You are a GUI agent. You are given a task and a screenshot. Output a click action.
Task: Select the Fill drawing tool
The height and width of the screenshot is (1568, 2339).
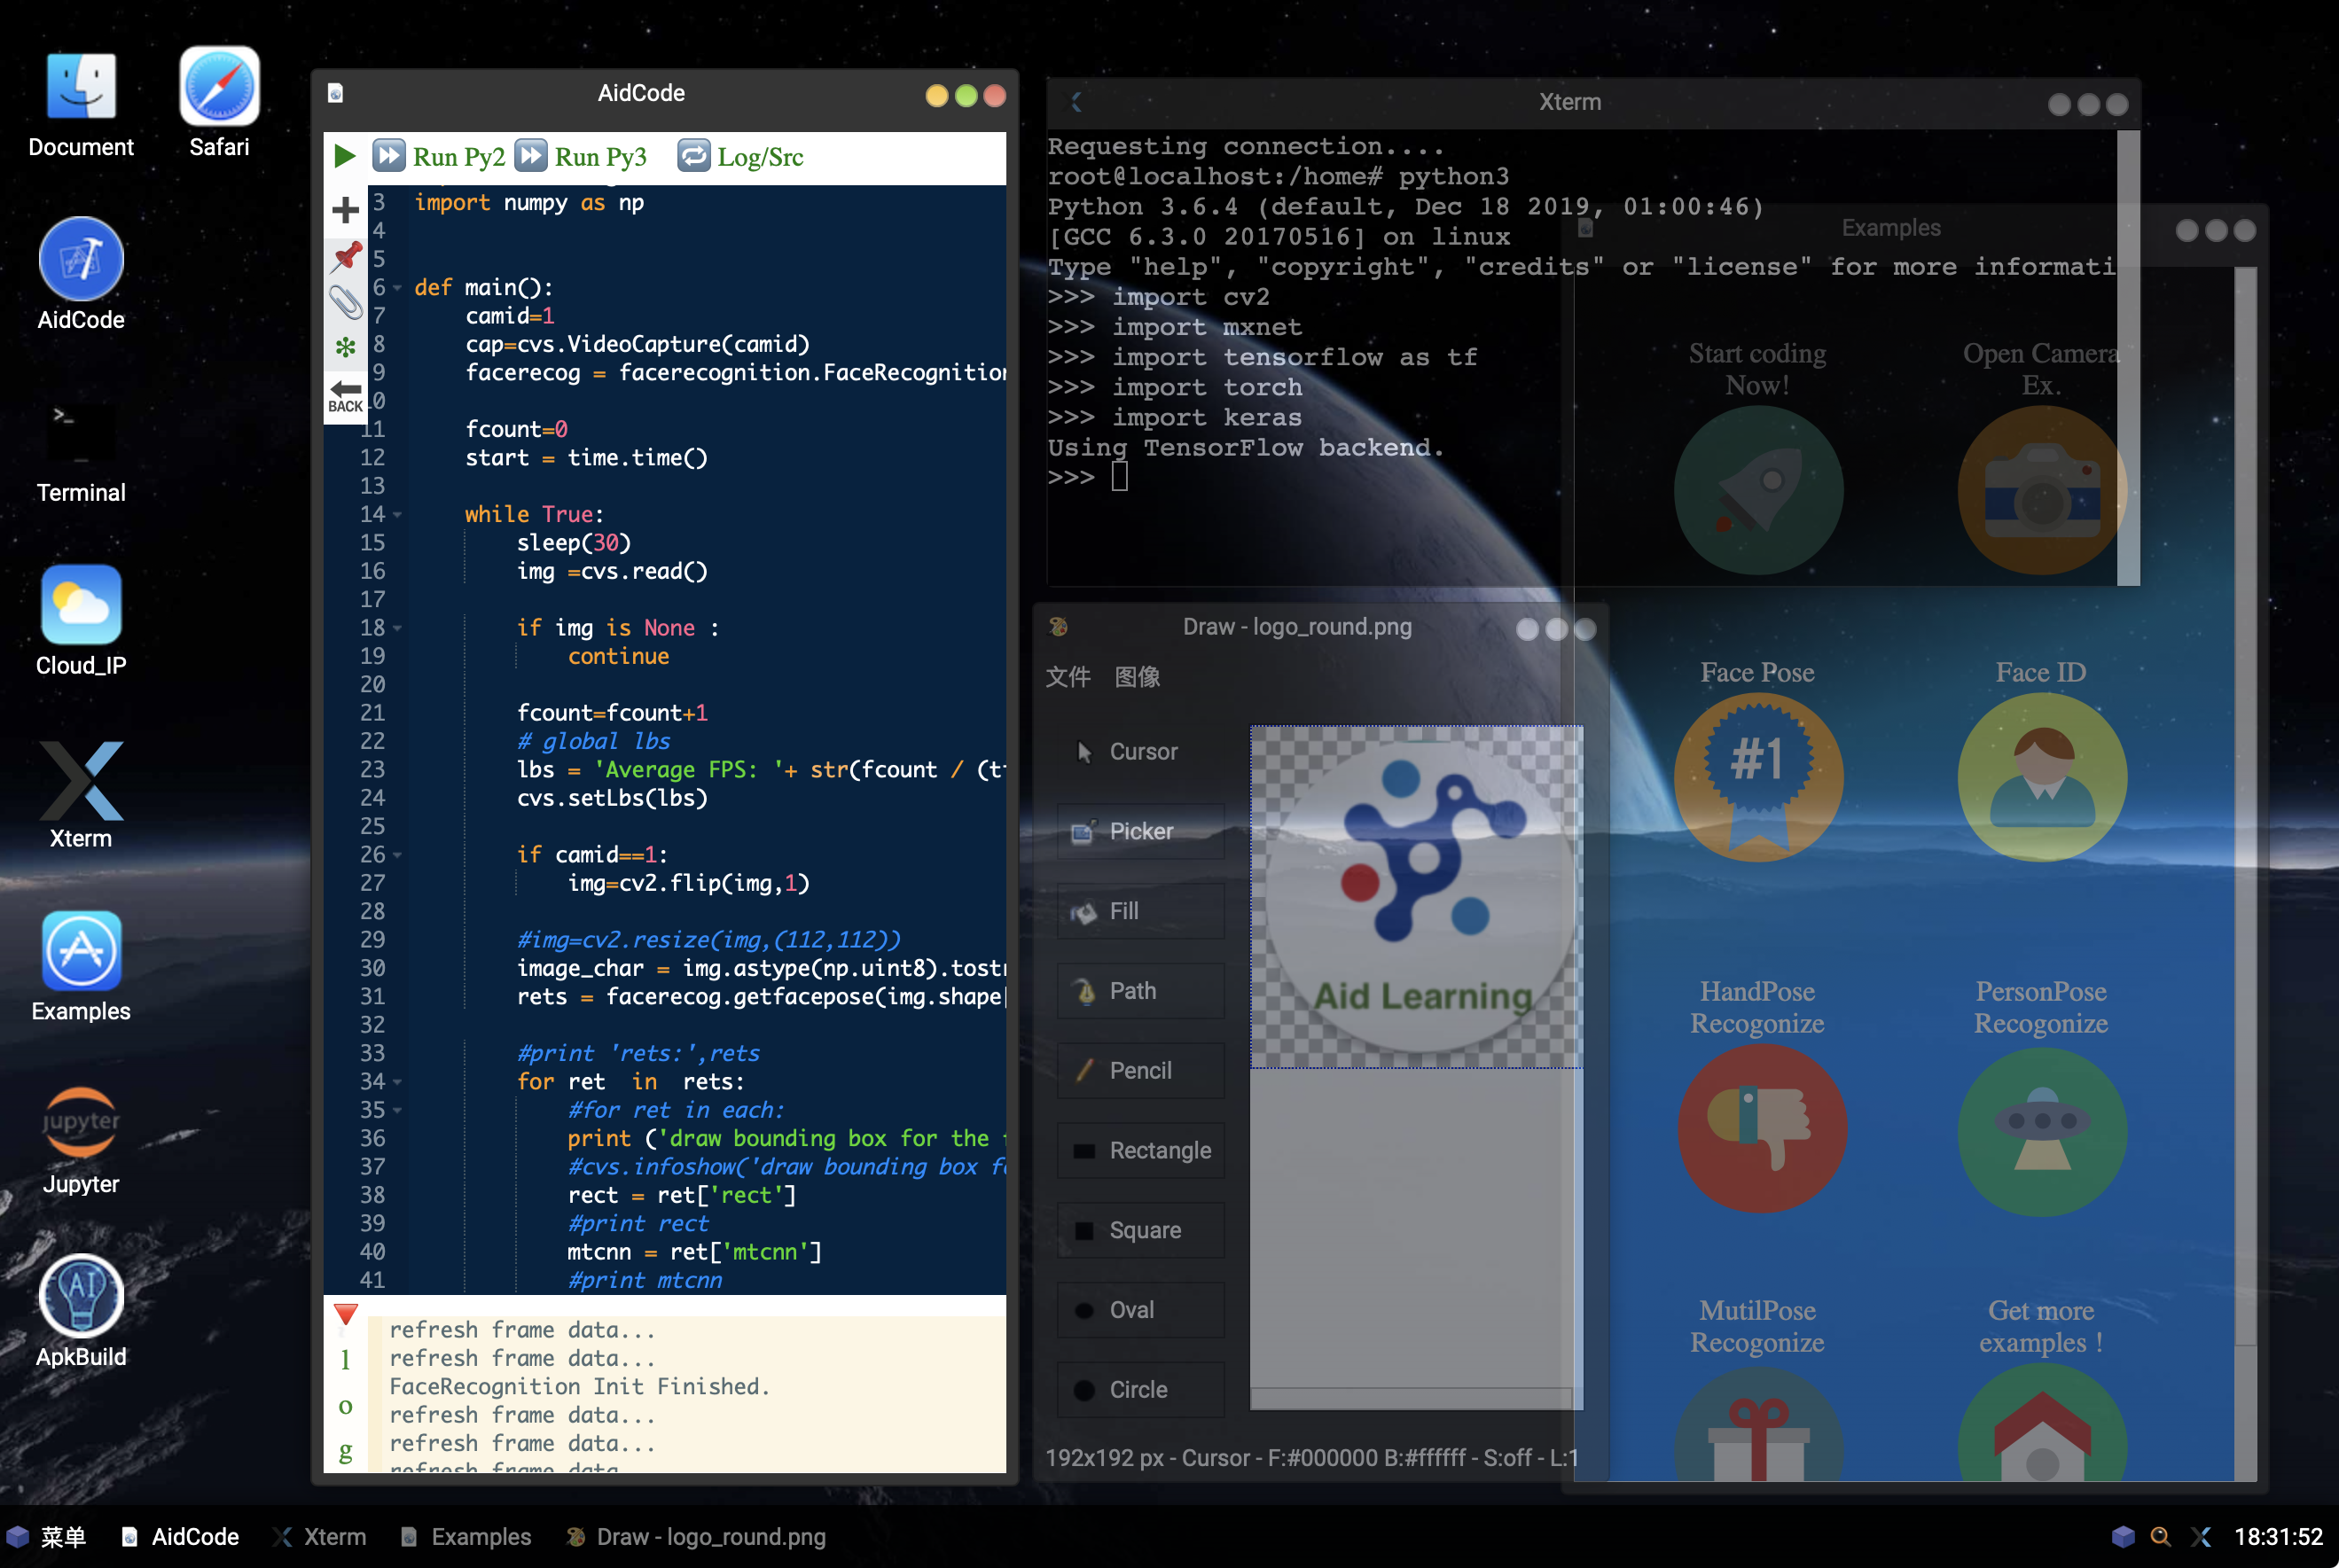point(1140,911)
